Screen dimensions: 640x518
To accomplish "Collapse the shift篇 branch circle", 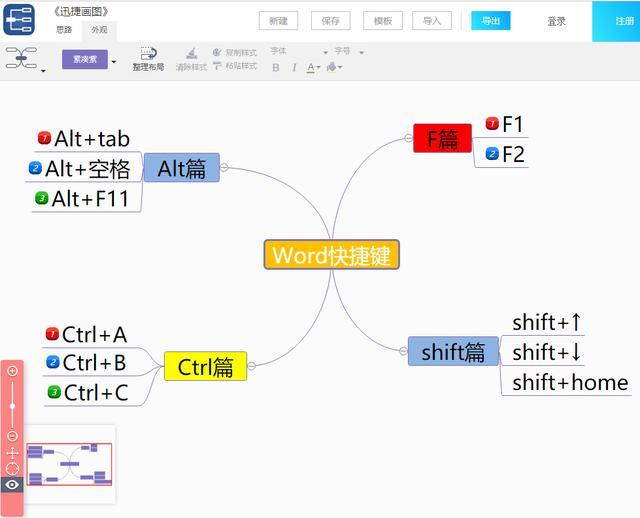I will tap(403, 351).
